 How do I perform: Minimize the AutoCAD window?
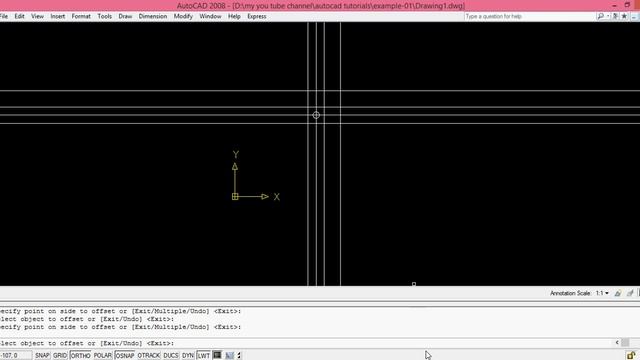click(614, 5)
